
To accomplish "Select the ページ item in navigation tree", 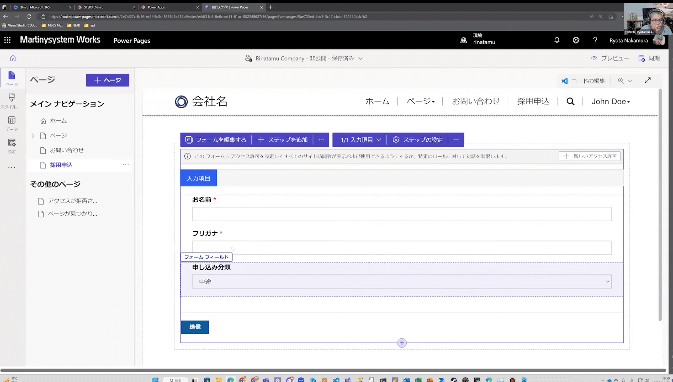I will pyautogui.click(x=58, y=136).
